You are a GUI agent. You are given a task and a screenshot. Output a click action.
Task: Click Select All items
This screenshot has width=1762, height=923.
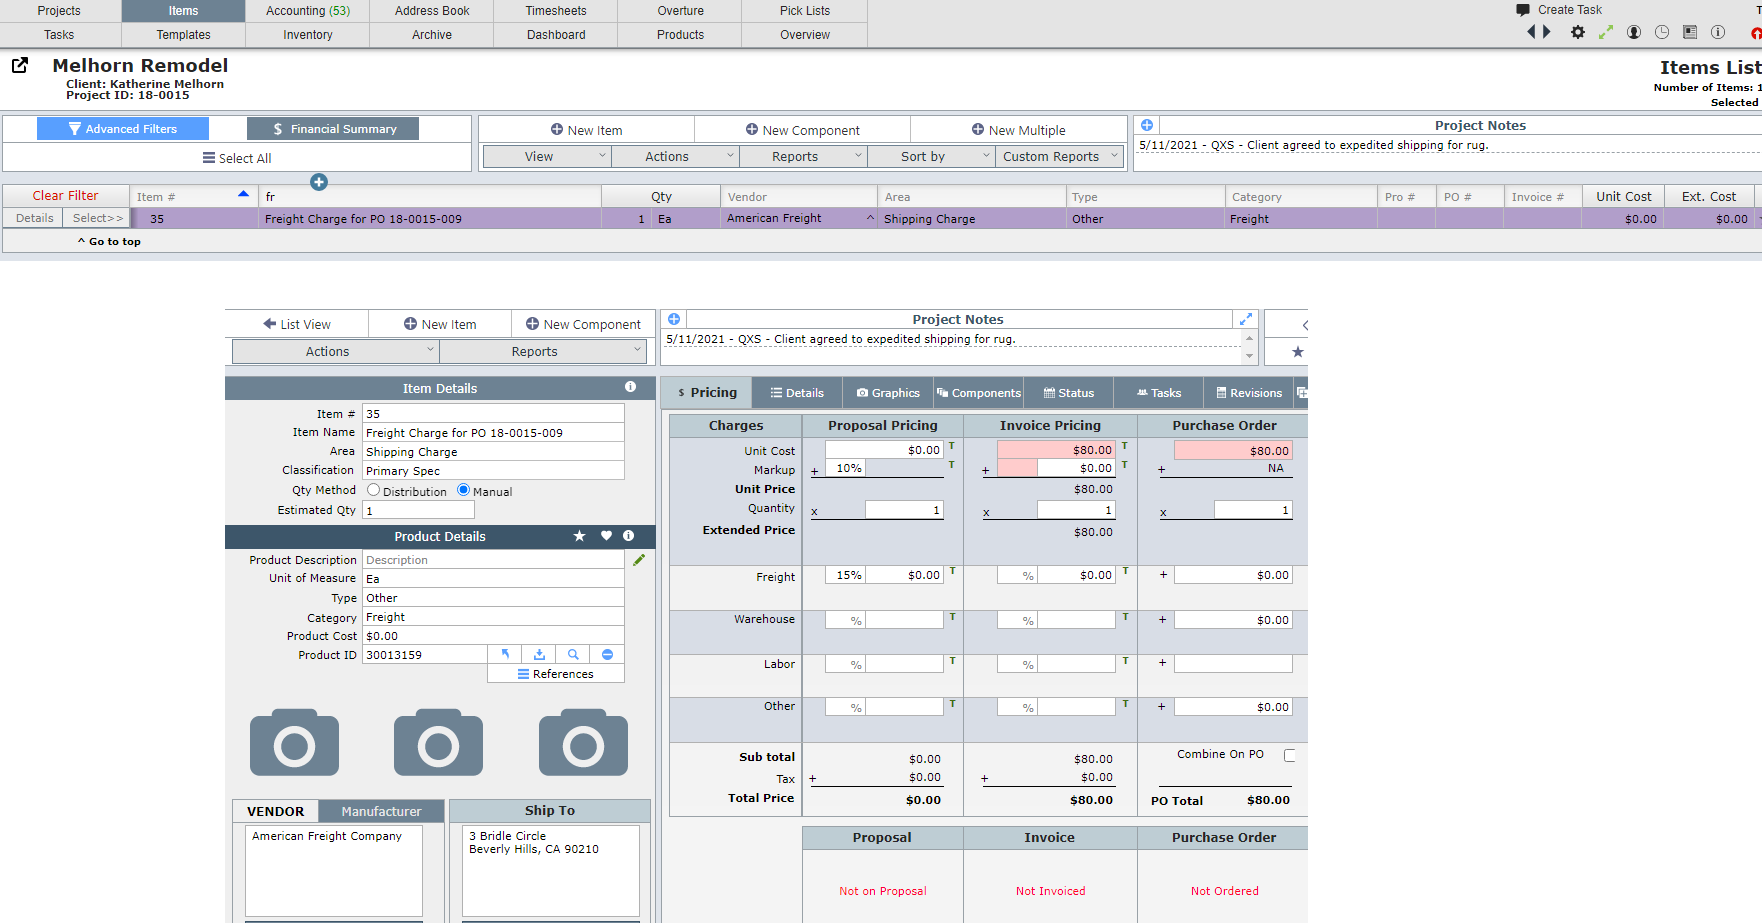(237, 158)
